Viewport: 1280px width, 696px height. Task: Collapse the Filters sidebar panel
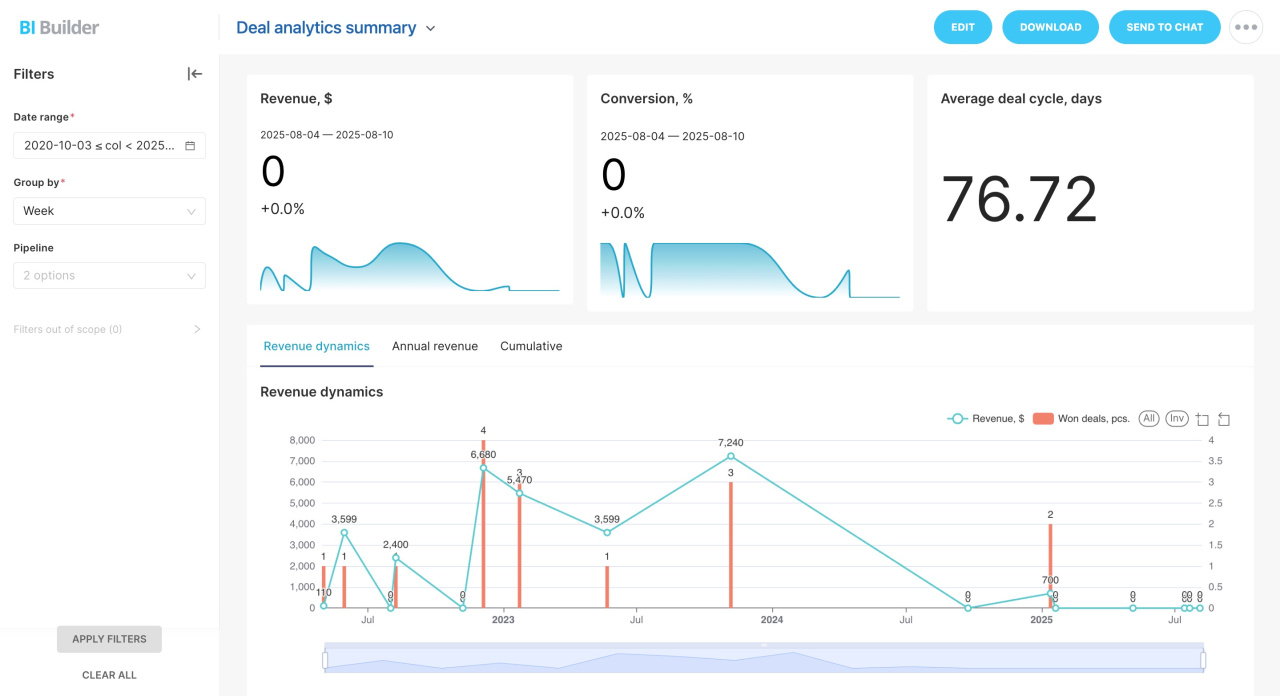pos(195,74)
